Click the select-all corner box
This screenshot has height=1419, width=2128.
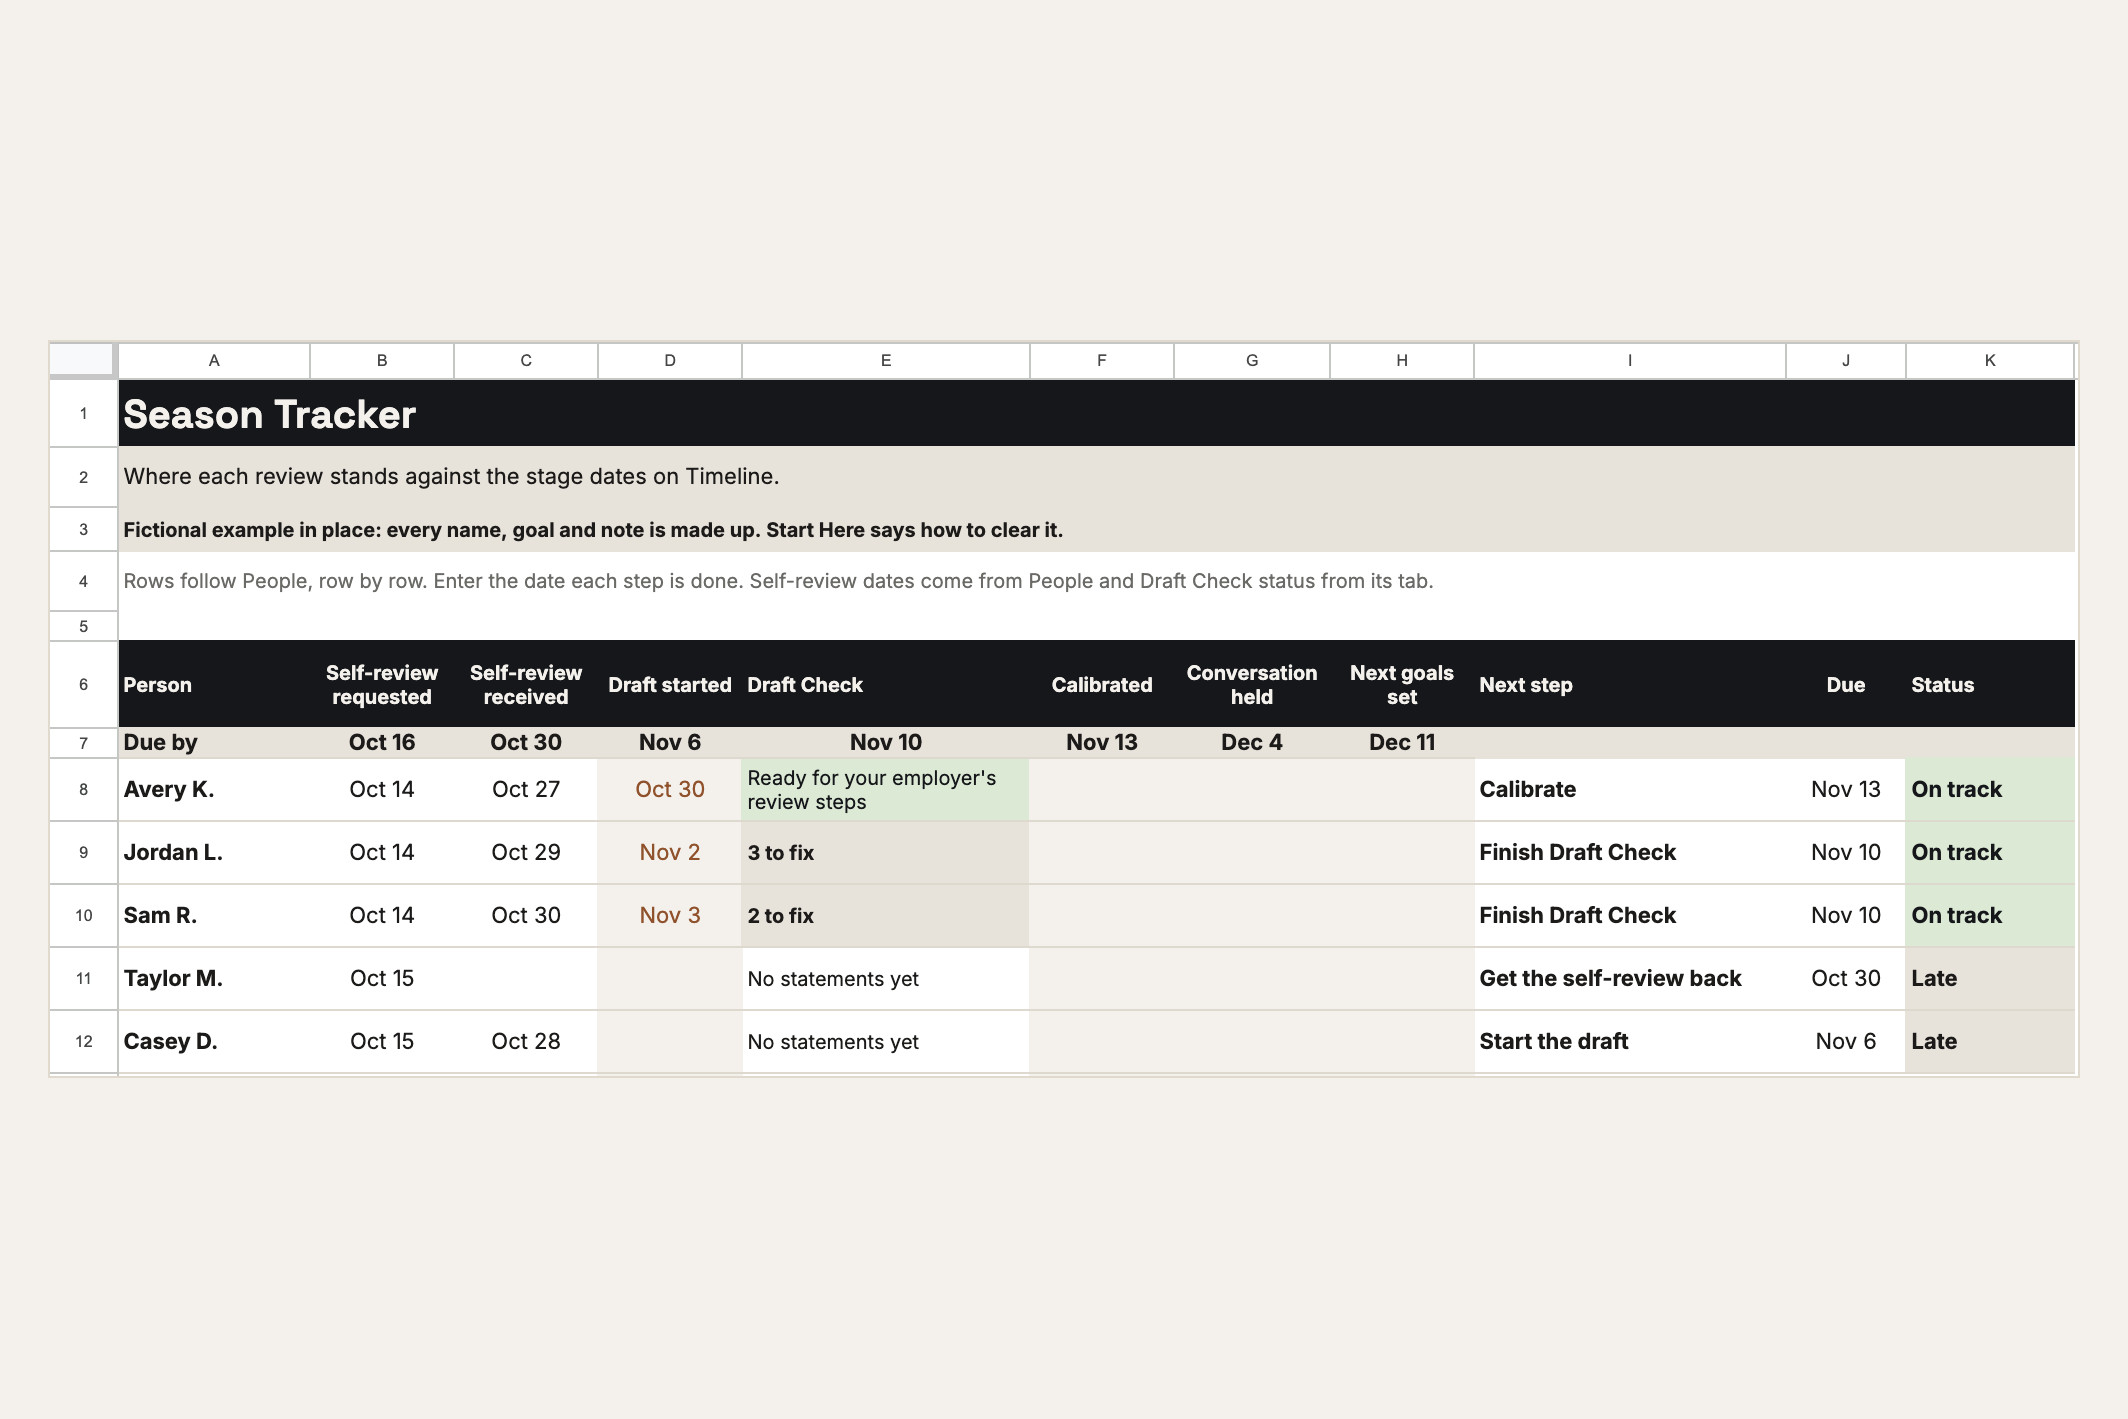point(82,360)
